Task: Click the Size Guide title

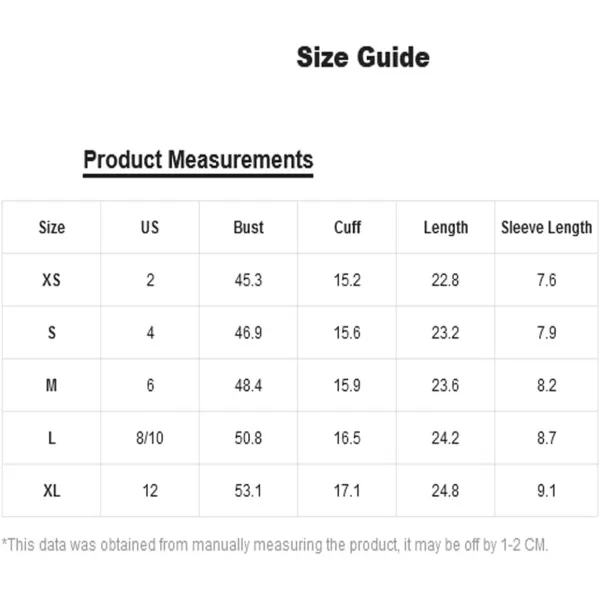Action: [x=363, y=57]
